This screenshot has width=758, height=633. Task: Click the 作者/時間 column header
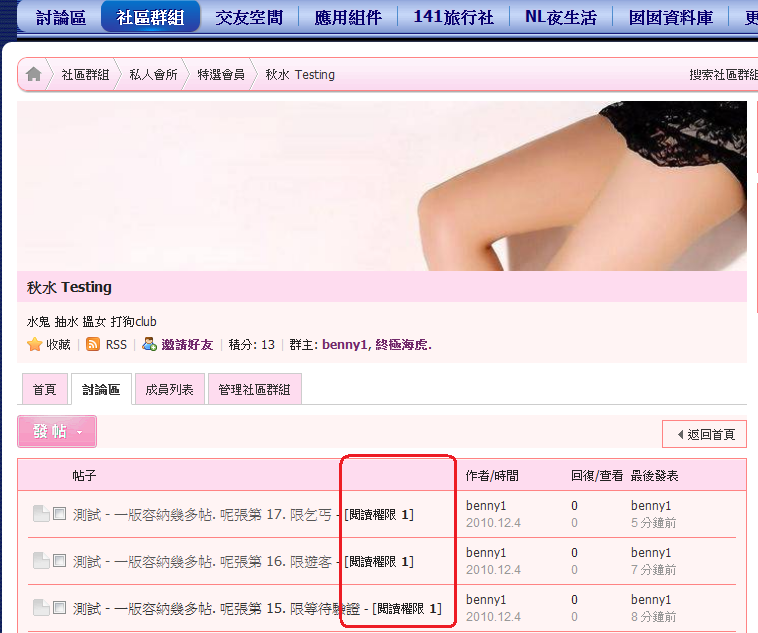point(492,475)
